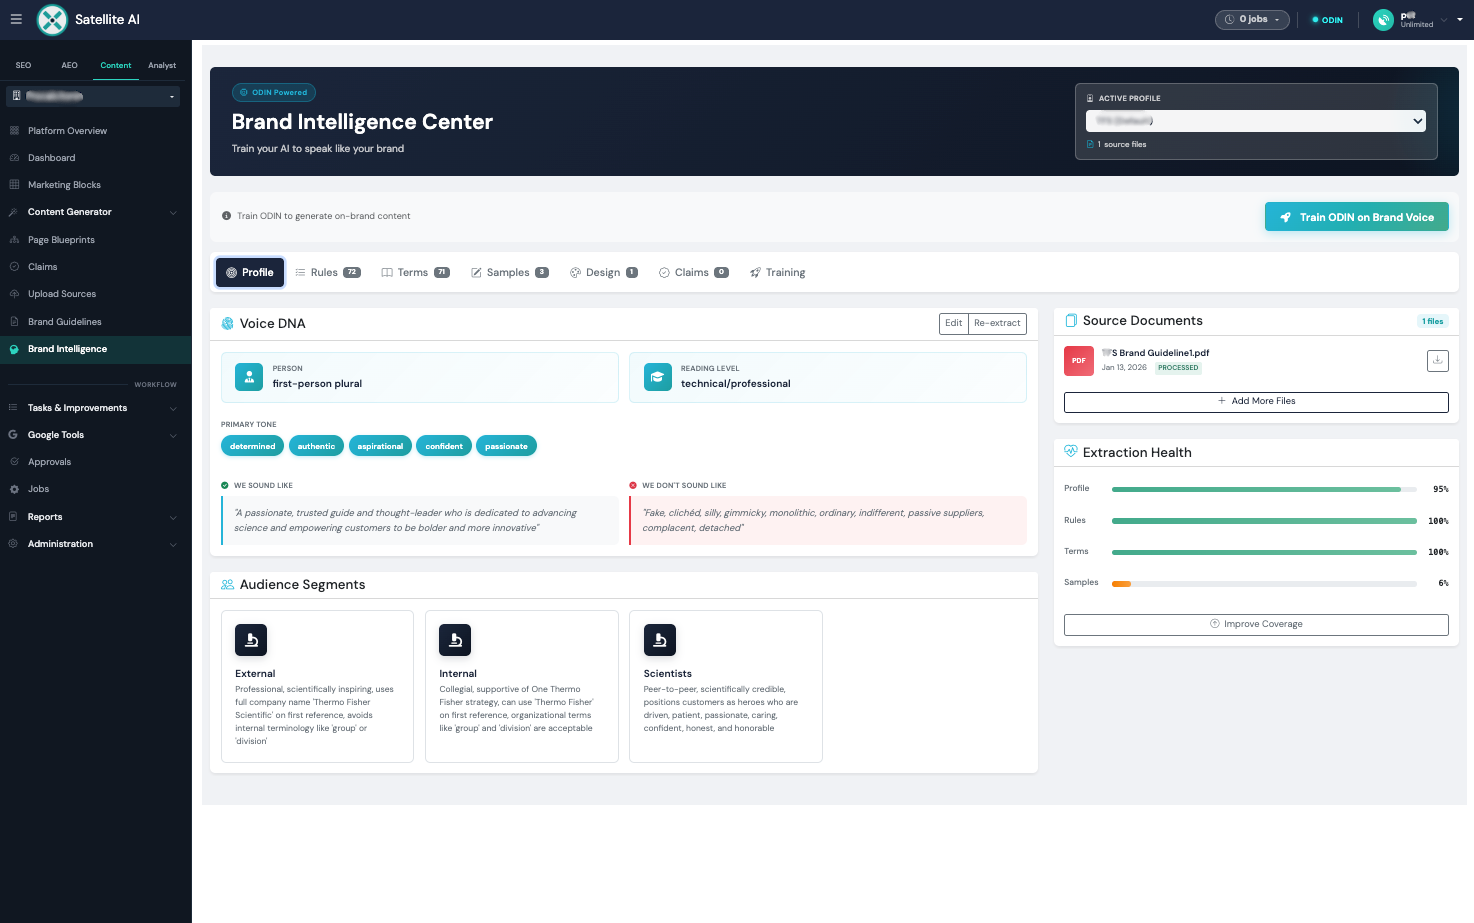The image size is (1474, 923).
Task: Click the Internal segment microscope icon
Action: pyautogui.click(x=455, y=640)
